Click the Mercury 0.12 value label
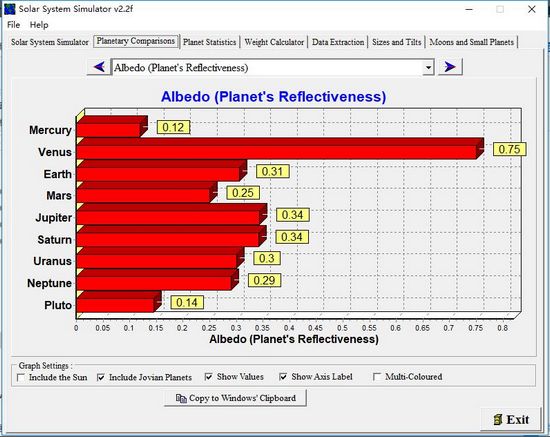The height and width of the screenshot is (437, 550). pyautogui.click(x=173, y=127)
